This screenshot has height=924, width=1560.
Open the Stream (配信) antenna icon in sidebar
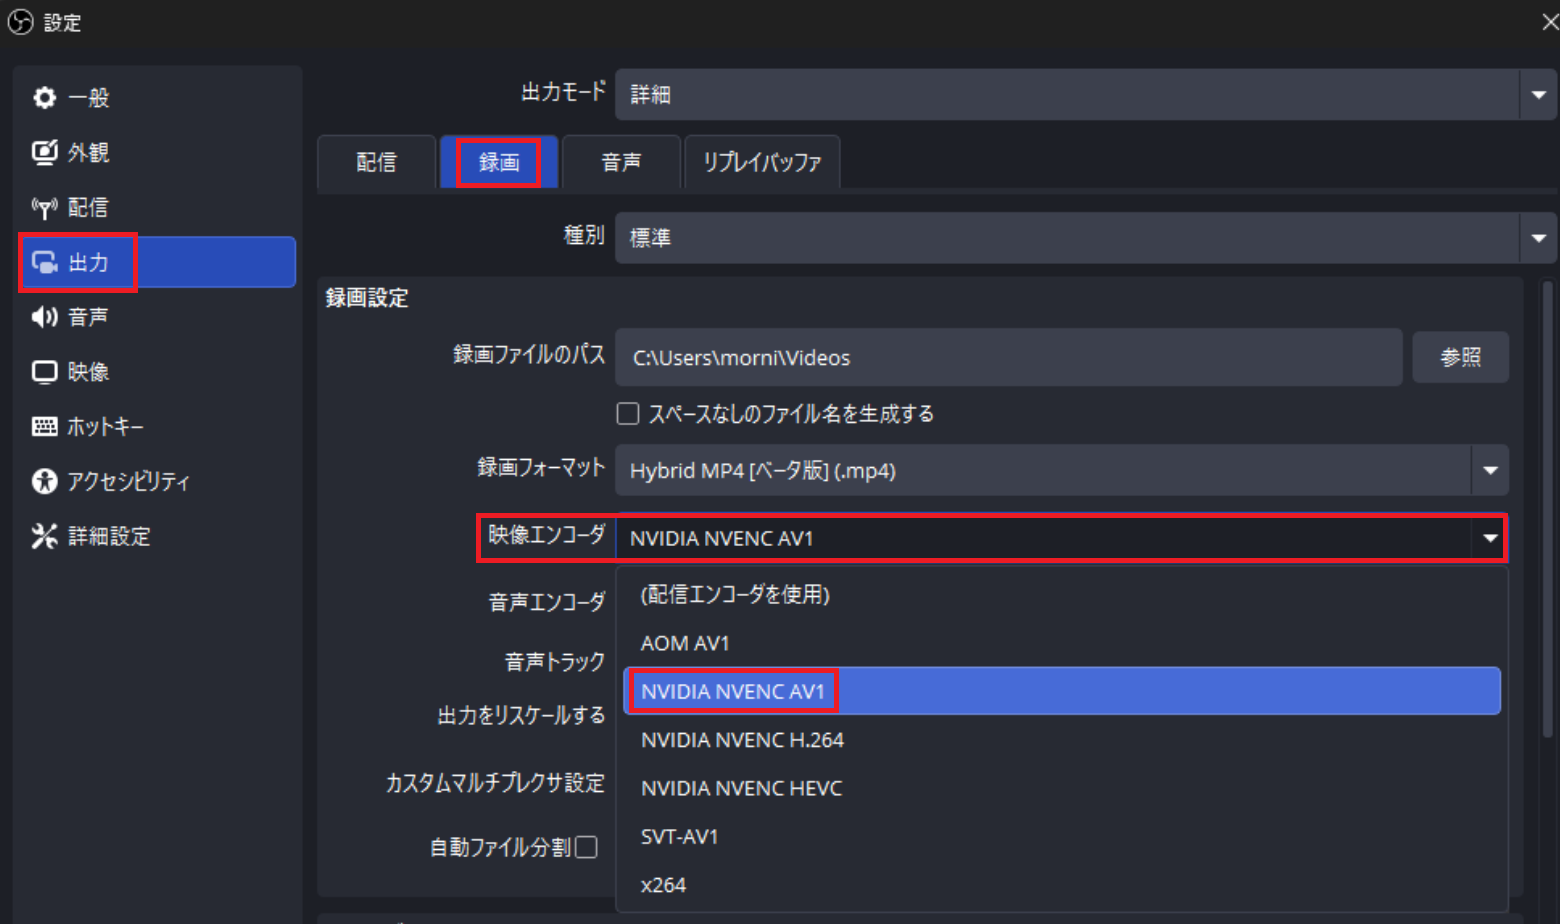click(x=45, y=208)
